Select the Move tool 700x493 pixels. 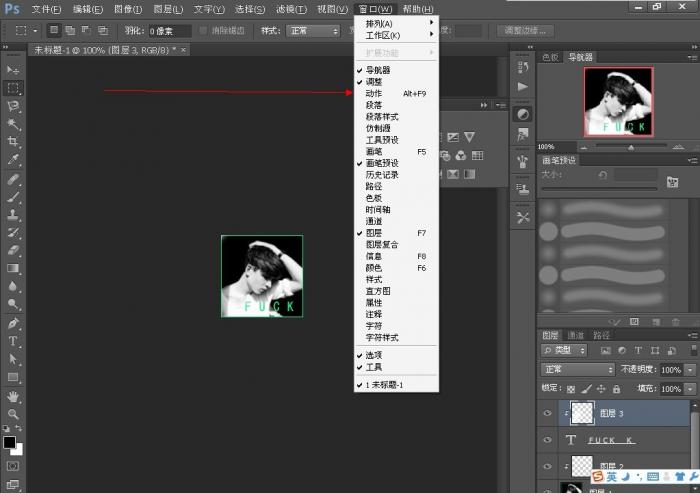(x=13, y=70)
